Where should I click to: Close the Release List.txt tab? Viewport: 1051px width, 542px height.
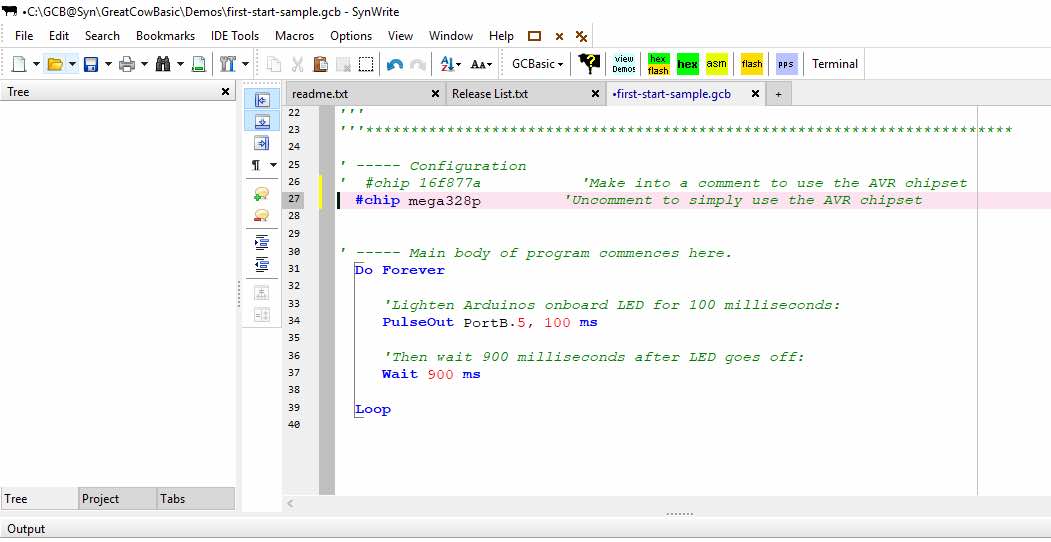pos(595,94)
